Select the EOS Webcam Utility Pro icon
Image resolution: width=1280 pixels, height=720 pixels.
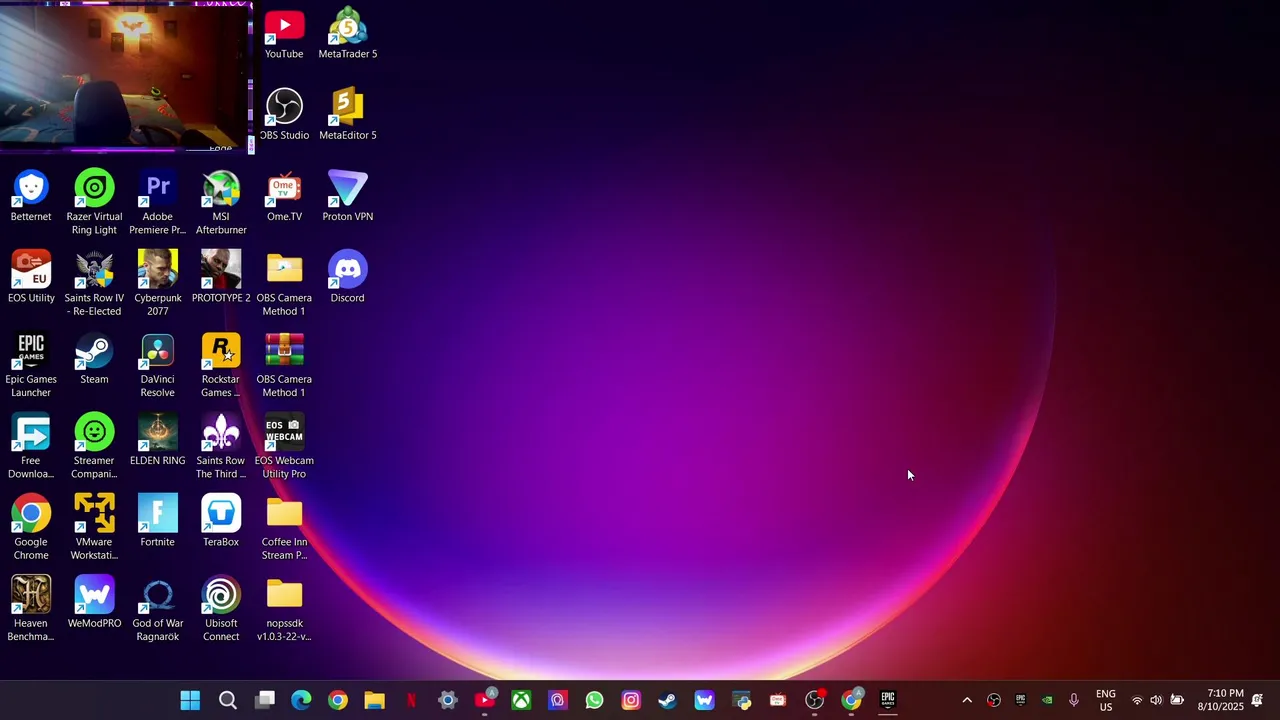coord(284,446)
